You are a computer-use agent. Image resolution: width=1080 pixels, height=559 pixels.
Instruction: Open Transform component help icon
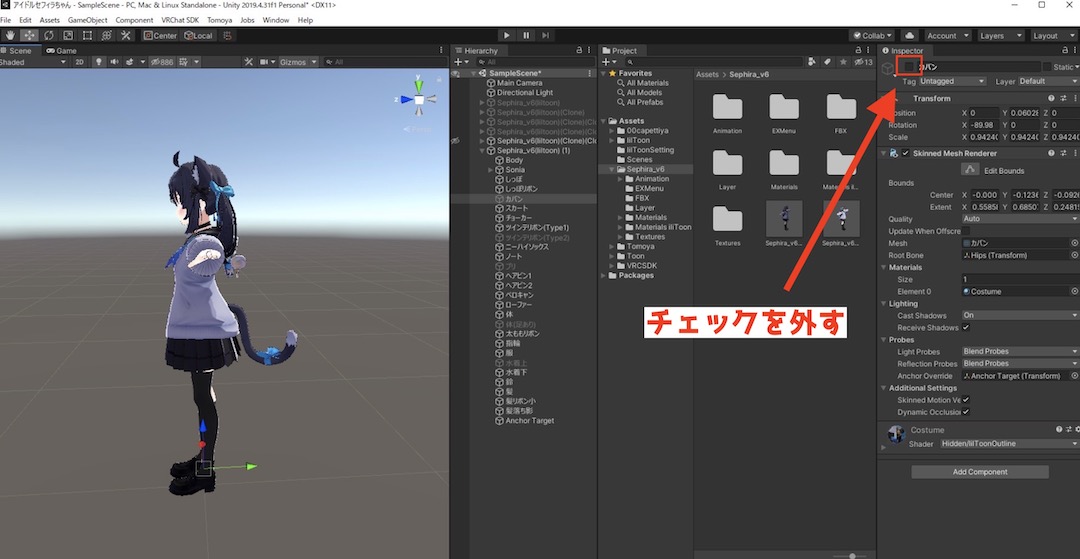click(x=1051, y=98)
